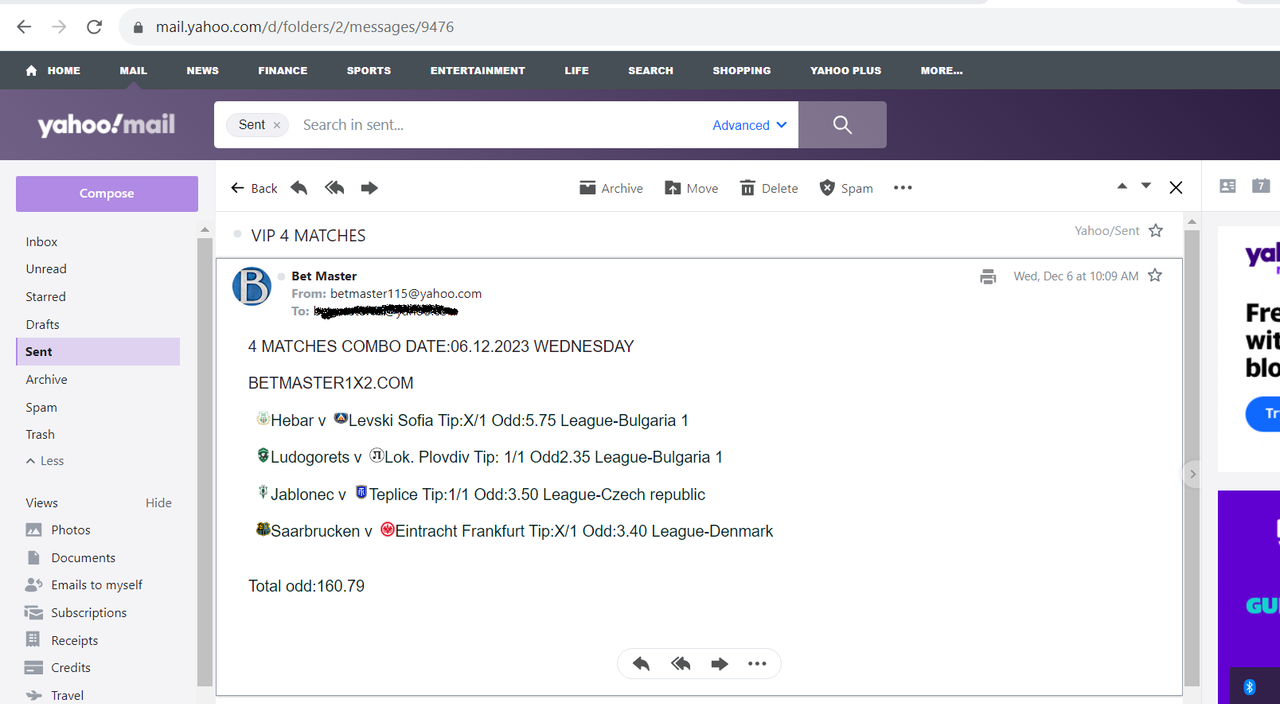Go to next message down arrow
This screenshot has height=704, width=1280.
tap(1146, 186)
